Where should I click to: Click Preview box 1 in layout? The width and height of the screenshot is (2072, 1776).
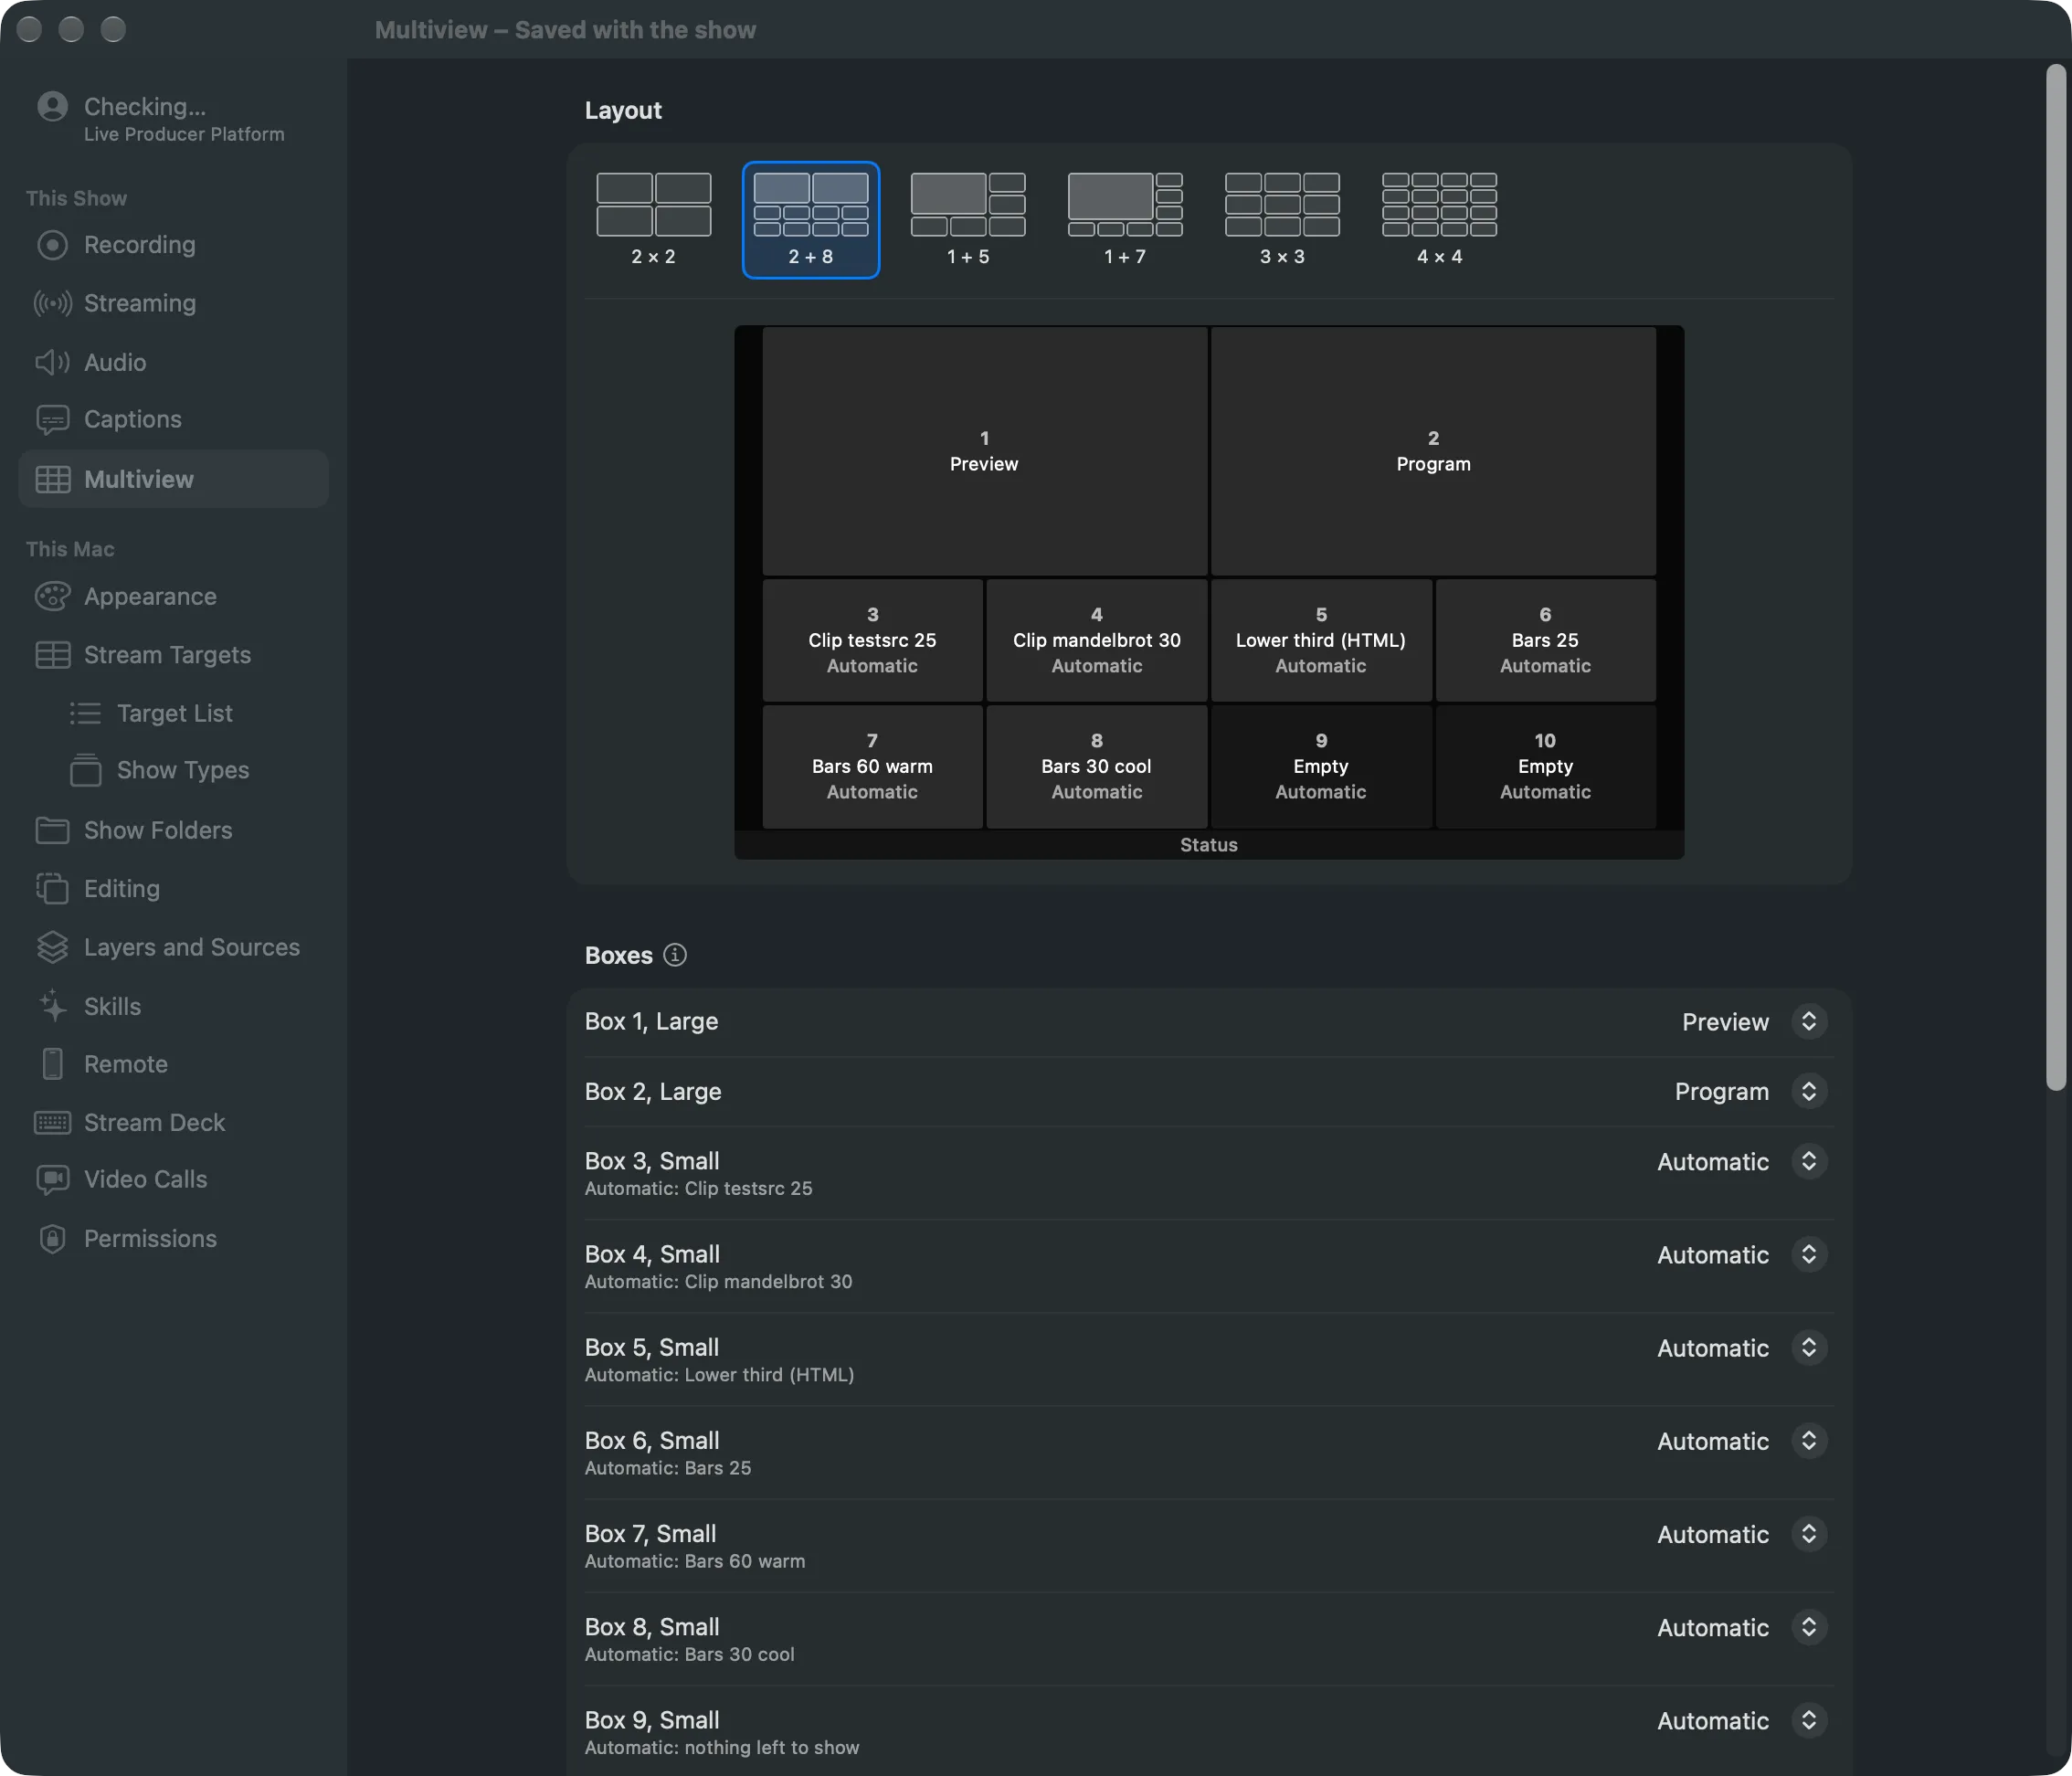984,451
